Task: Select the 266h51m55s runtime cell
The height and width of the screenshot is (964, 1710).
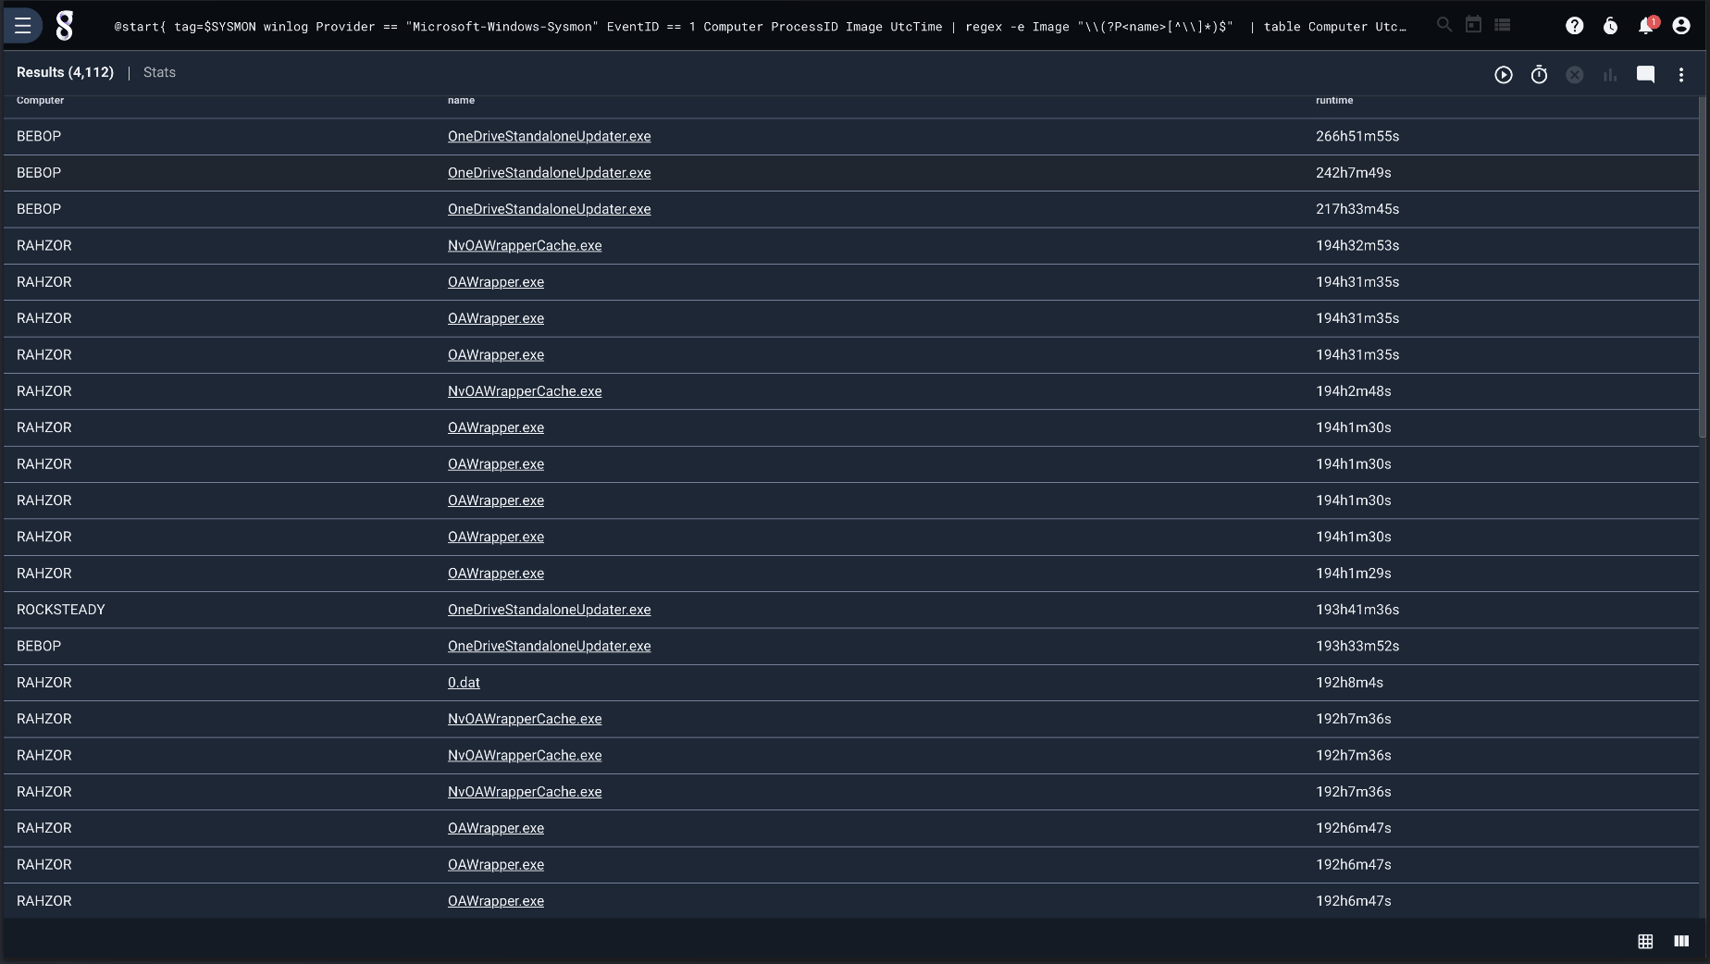Action: 1357,136
